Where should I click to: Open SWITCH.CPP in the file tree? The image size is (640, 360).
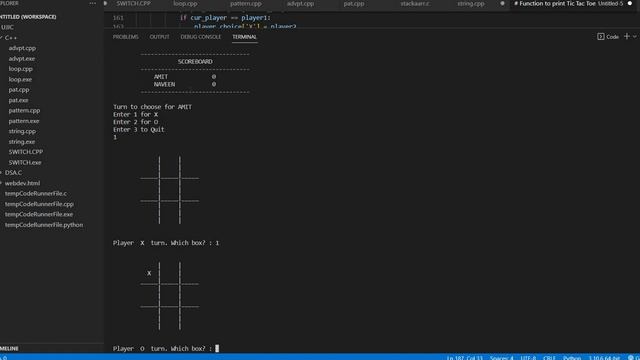pos(26,152)
